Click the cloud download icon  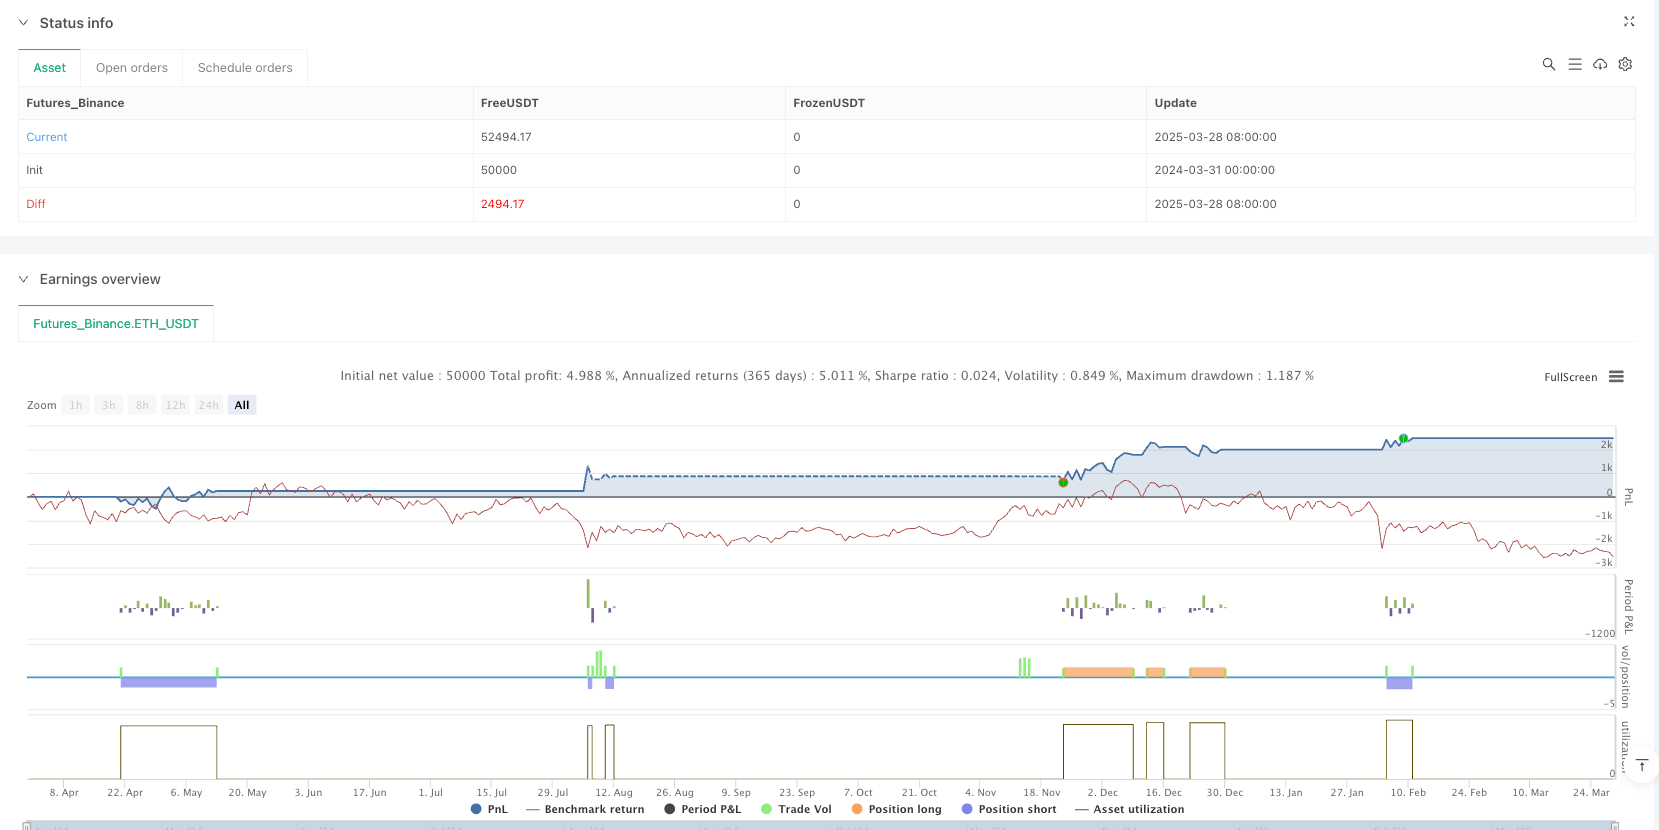[x=1600, y=64]
